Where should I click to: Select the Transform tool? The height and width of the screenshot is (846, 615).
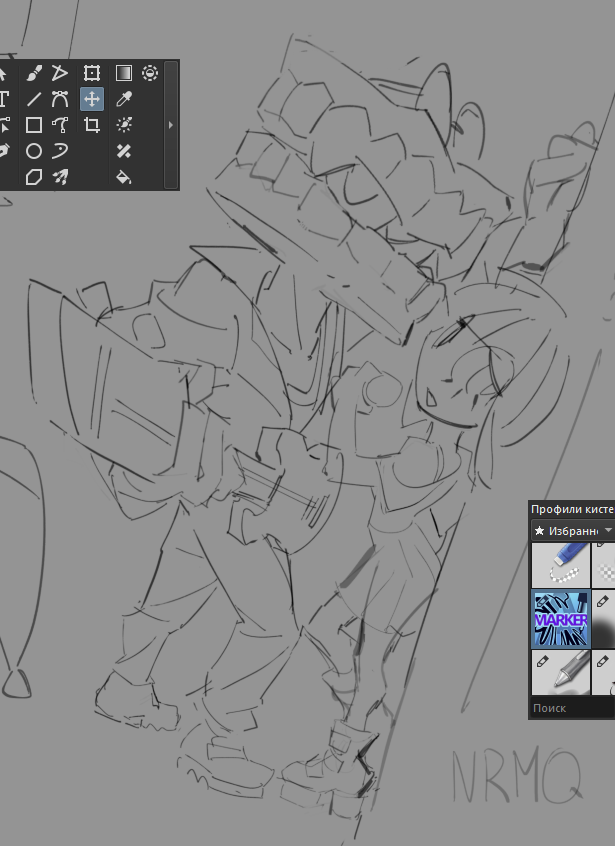pos(92,73)
